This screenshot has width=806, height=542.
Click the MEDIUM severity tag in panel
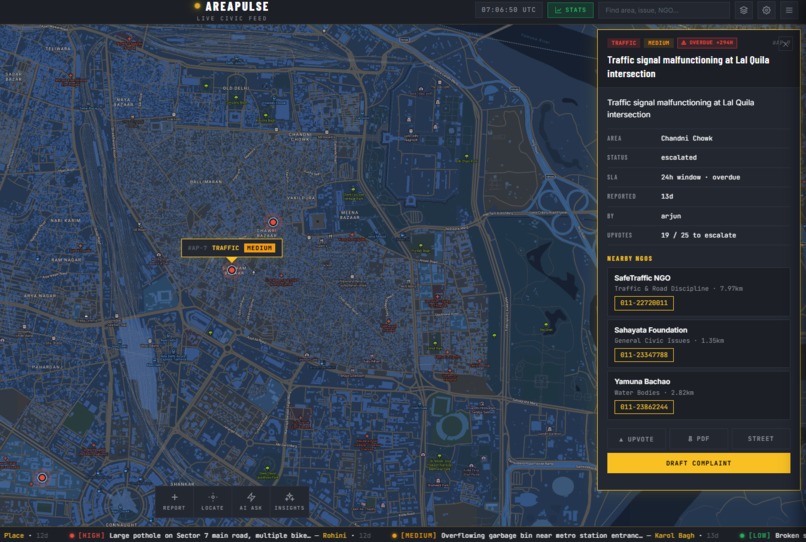(658, 43)
